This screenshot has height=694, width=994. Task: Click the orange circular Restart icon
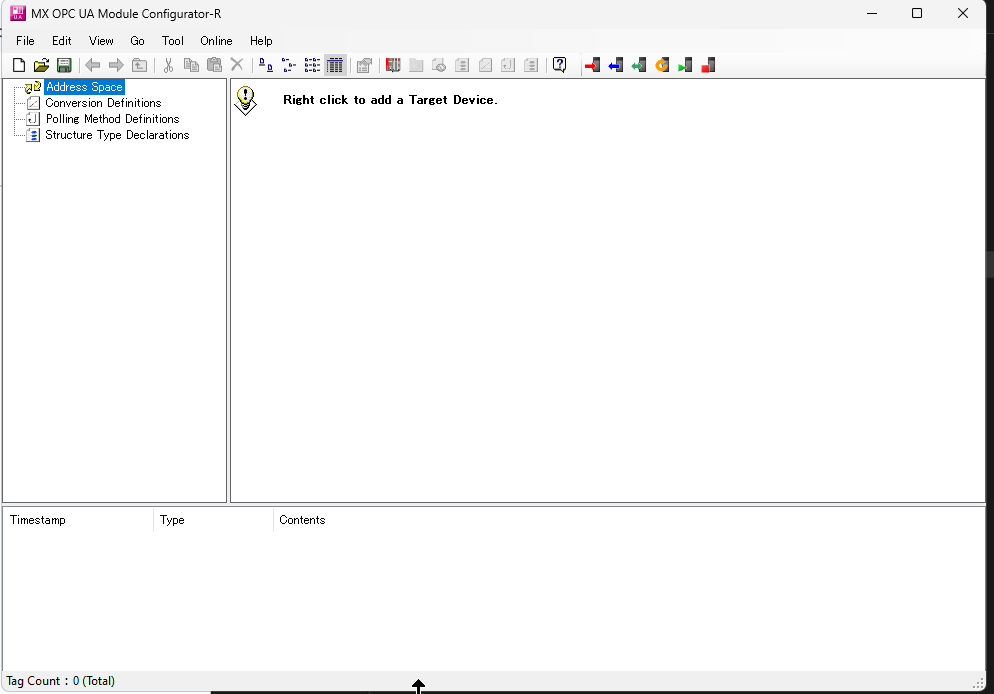[662, 65]
